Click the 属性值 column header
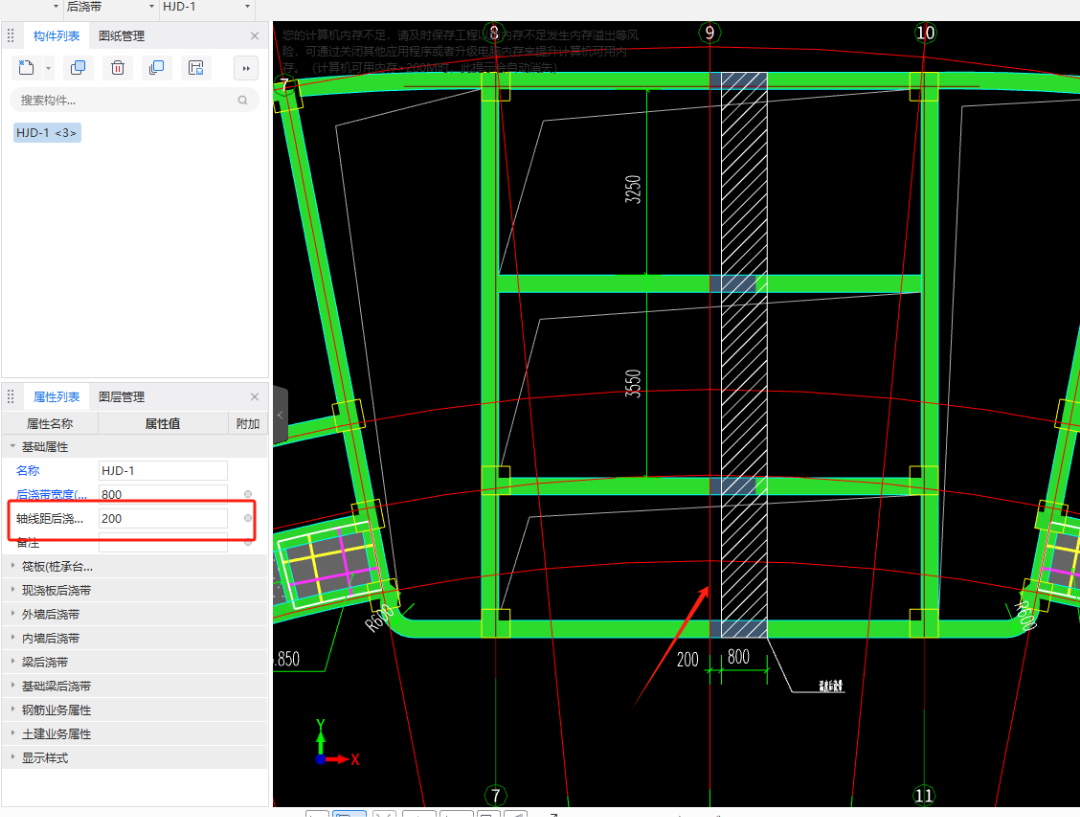Image resolution: width=1080 pixels, height=817 pixels. click(163, 424)
